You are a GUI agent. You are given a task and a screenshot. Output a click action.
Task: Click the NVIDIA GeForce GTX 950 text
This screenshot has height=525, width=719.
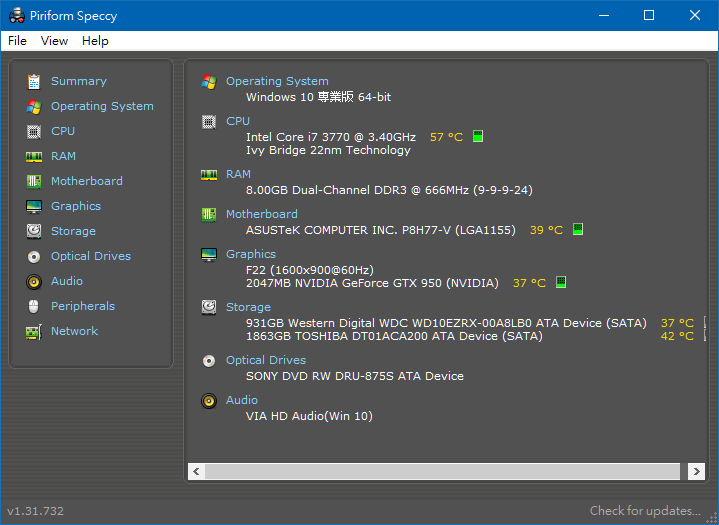[372, 283]
